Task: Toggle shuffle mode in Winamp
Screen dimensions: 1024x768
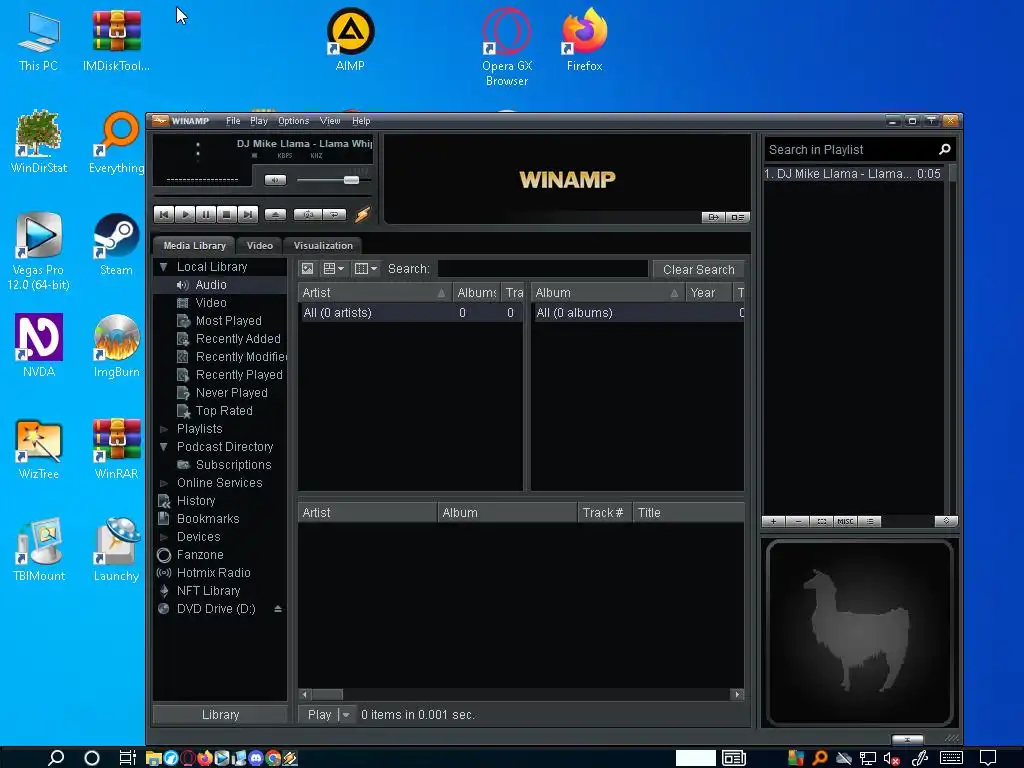Action: (x=308, y=214)
